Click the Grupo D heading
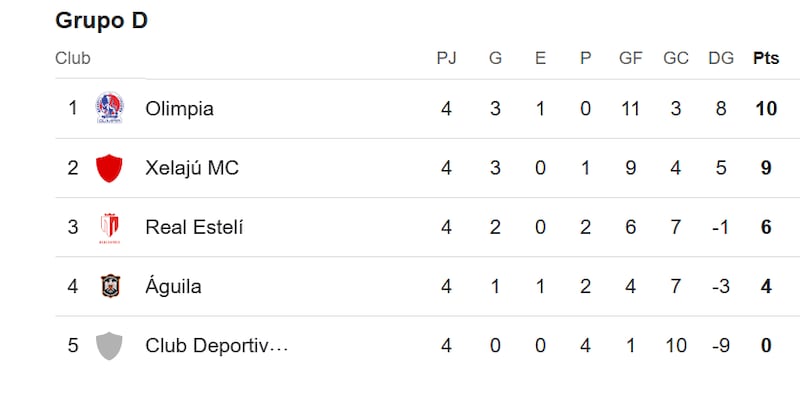The height and width of the screenshot is (399, 800). point(102,21)
